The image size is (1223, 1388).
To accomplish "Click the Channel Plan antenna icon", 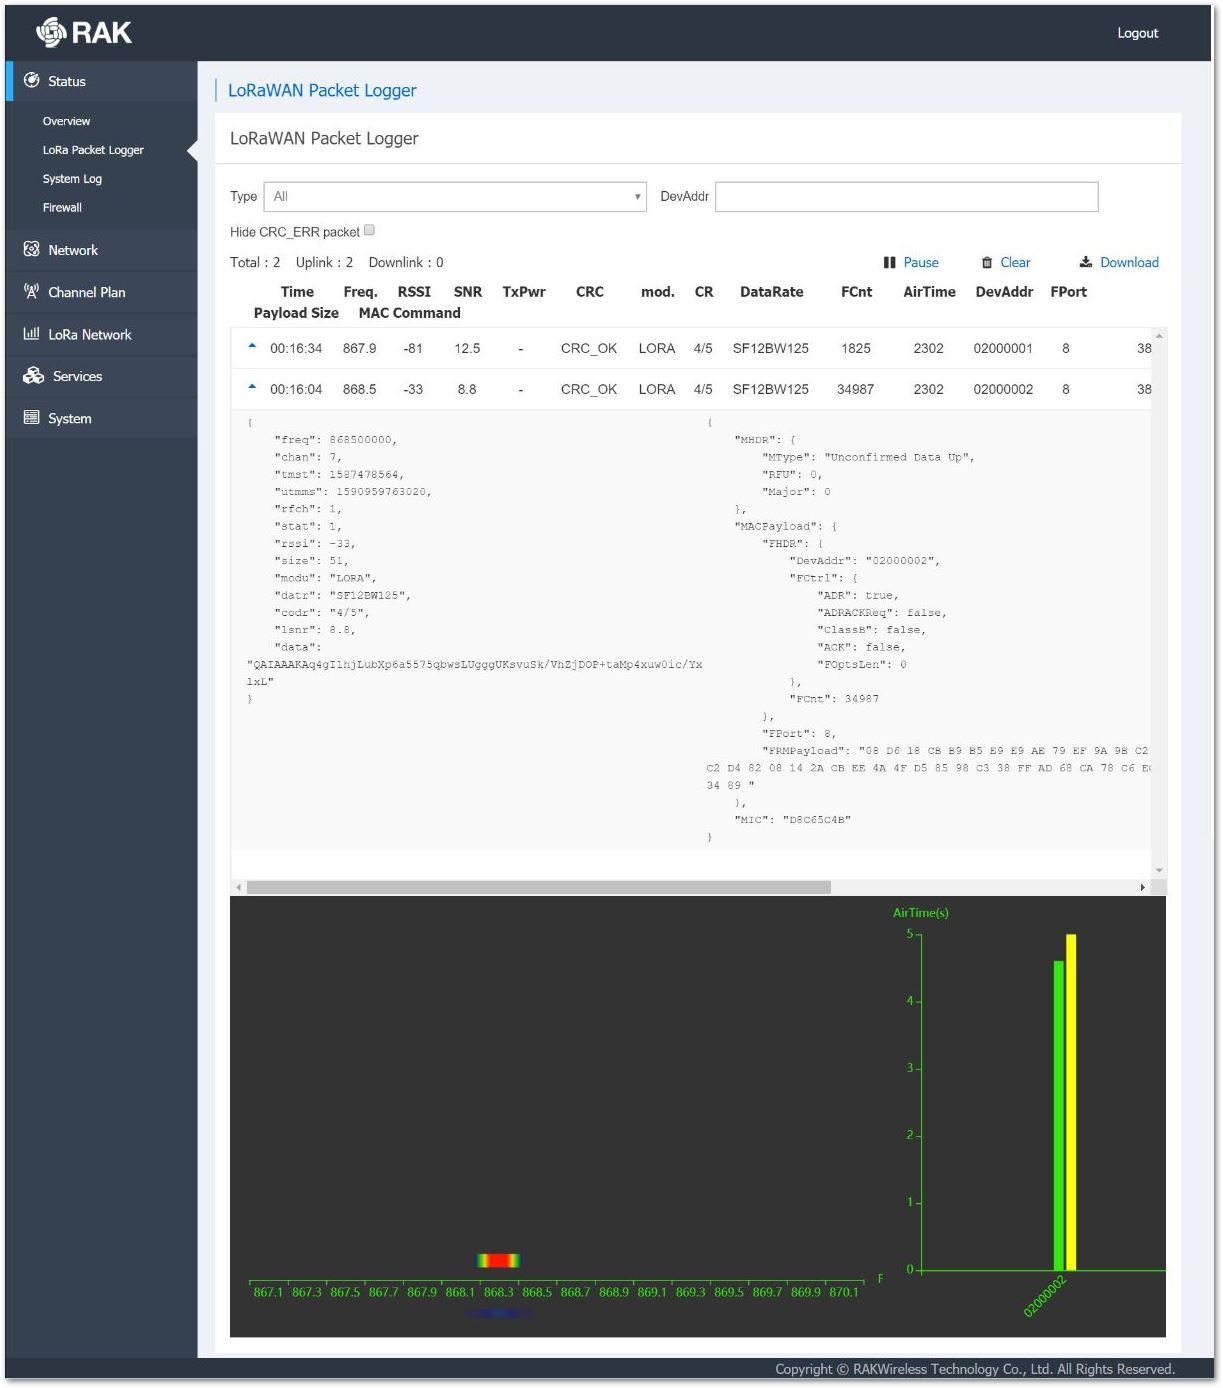I will (31, 291).
